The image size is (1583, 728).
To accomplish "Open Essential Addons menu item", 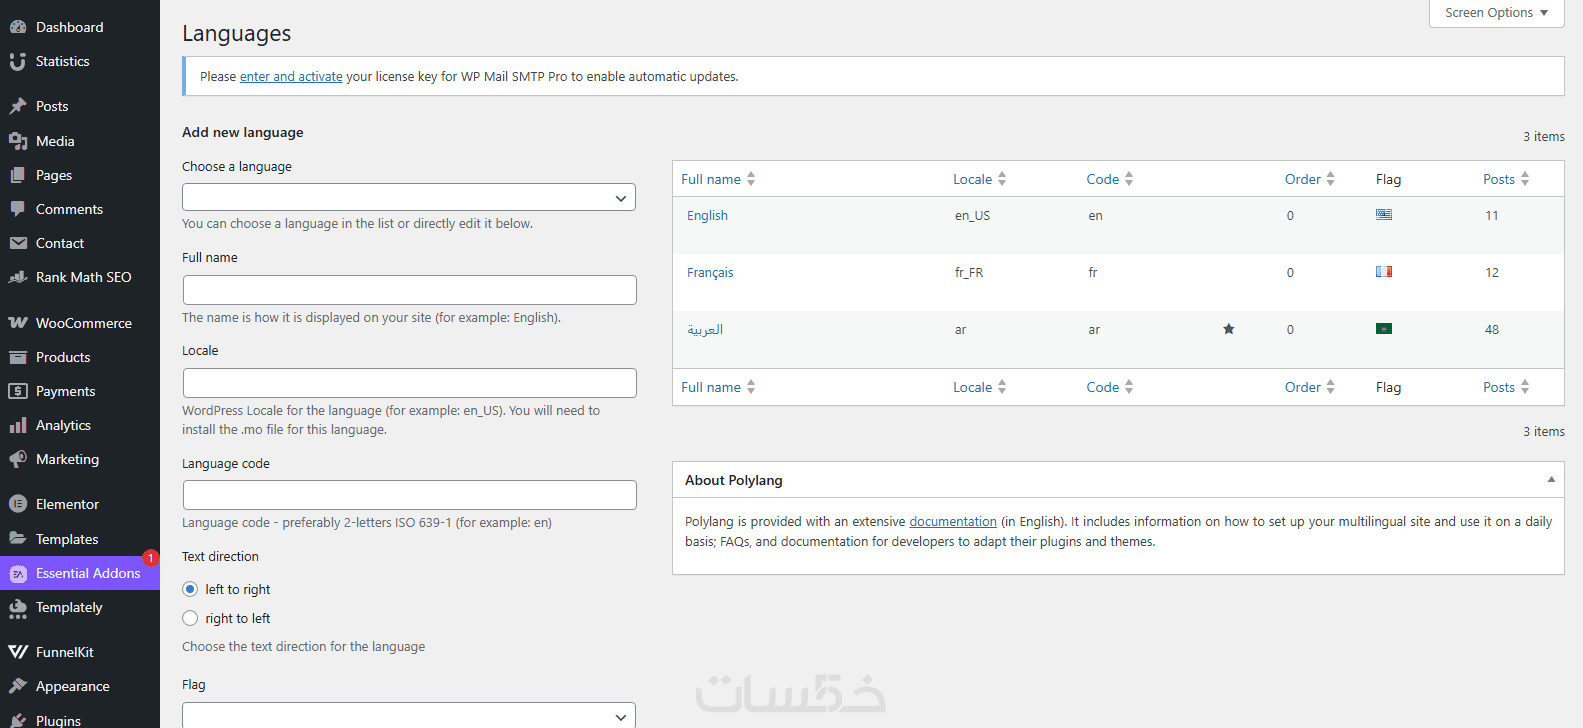I will click(x=88, y=573).
